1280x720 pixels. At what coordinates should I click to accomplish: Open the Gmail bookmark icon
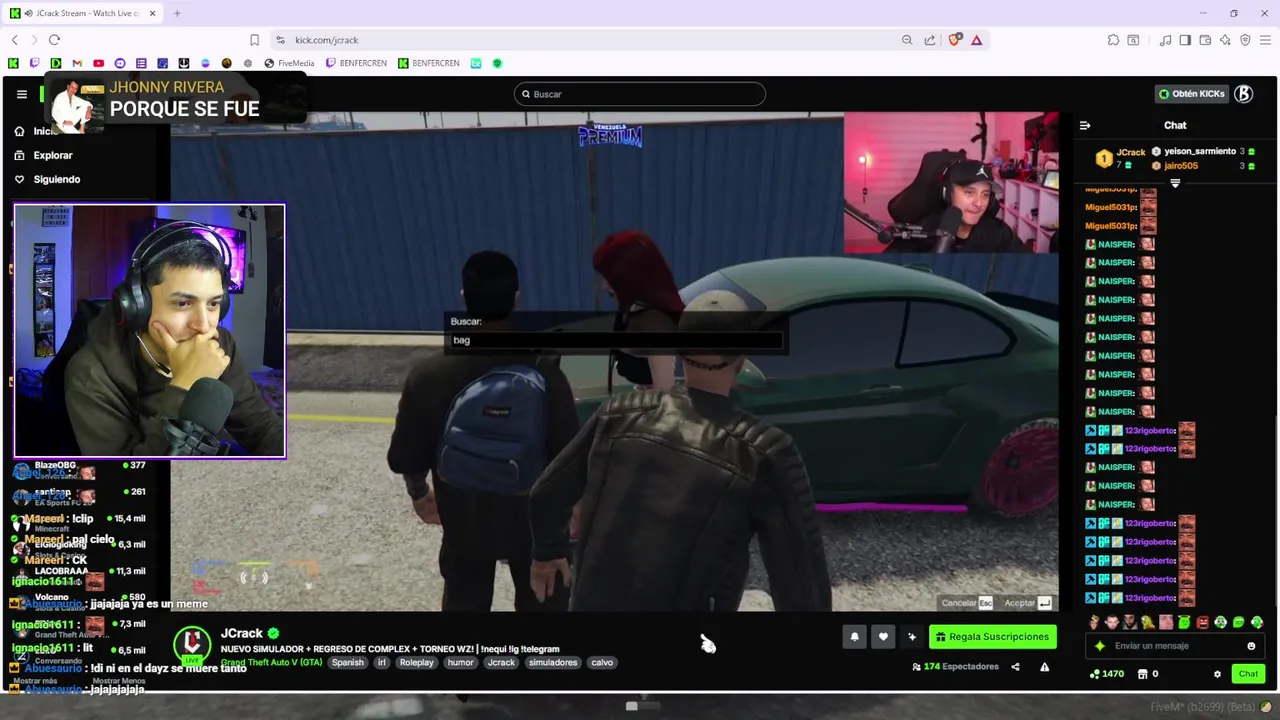(x=77, y=63)
